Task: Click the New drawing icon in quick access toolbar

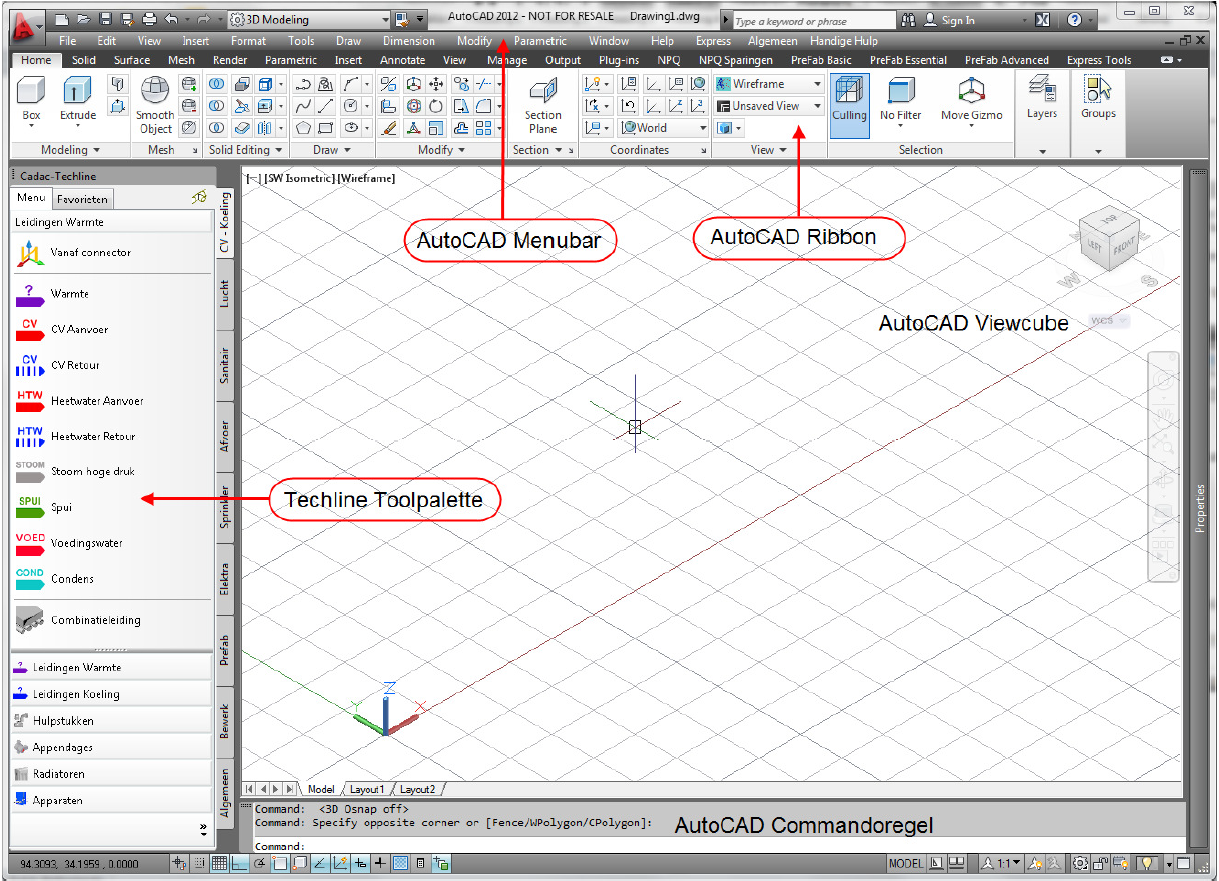Action: [x=62, y=19]
